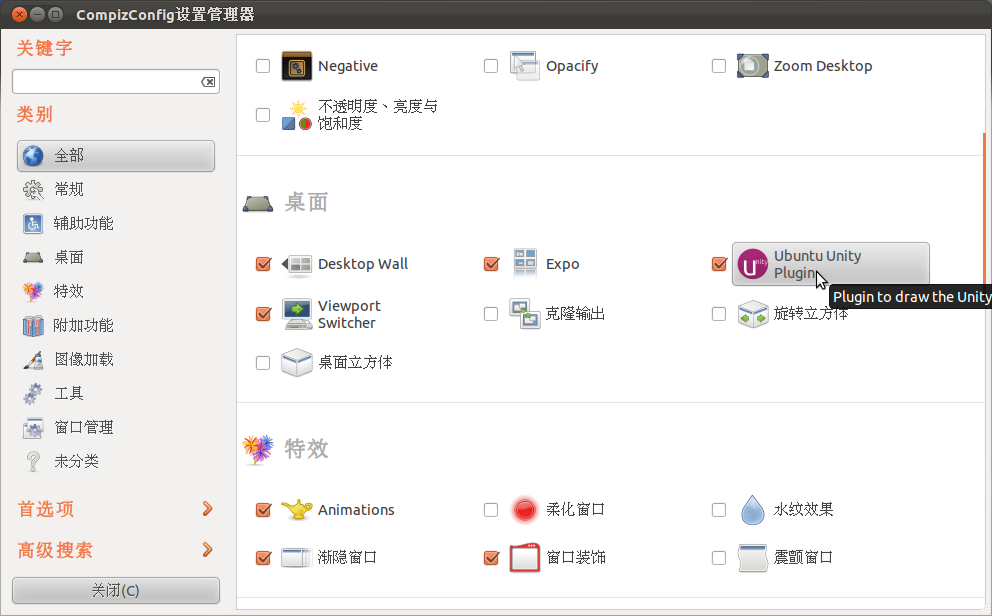This screenshot has height=616, width=992.
Task: Click the 工具 icon in sidebar
Action: point(33,393)
